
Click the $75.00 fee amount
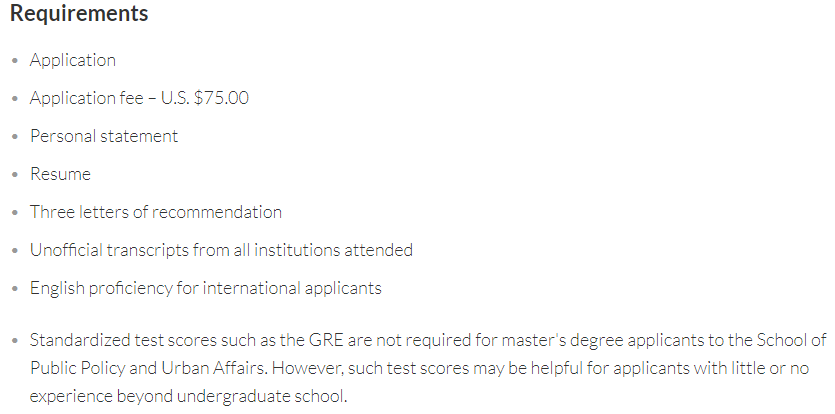[x=222, y=98]
